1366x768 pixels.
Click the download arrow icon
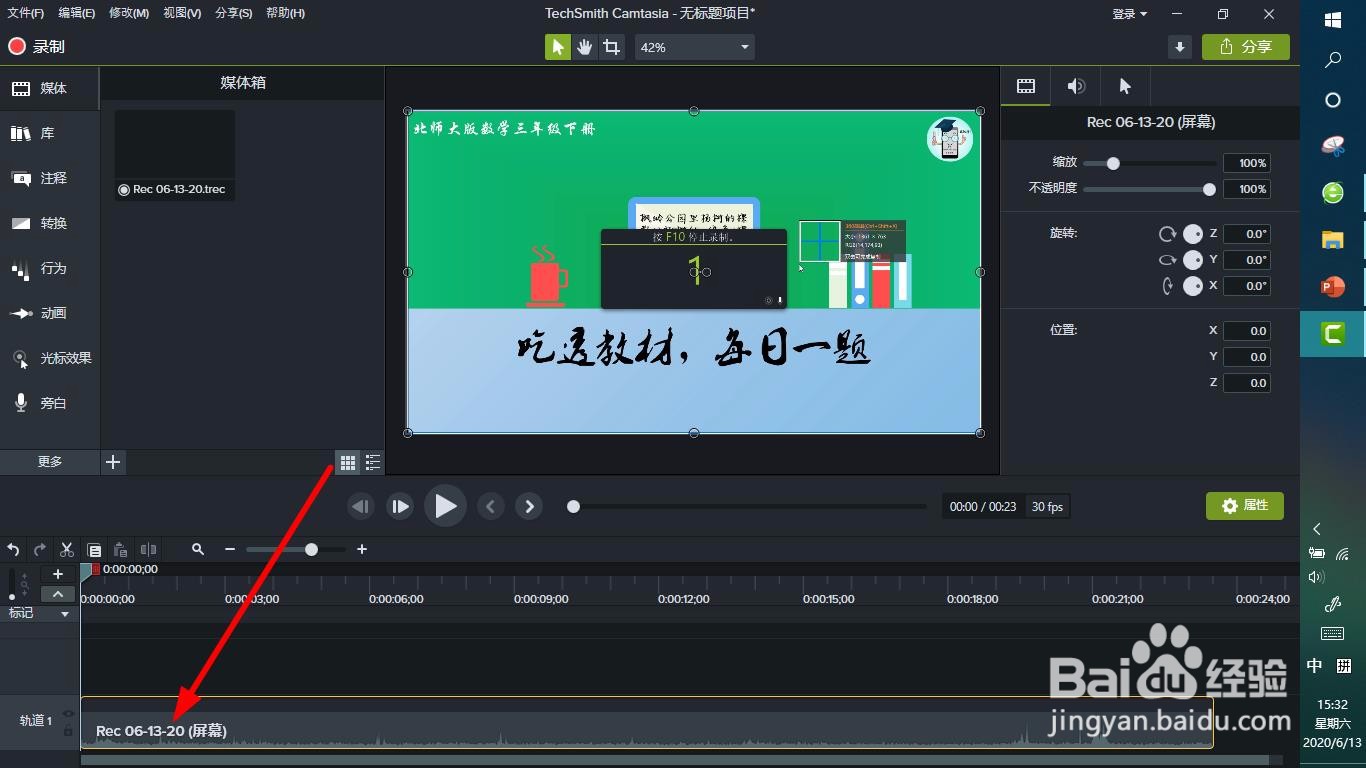pos(1180,47)
